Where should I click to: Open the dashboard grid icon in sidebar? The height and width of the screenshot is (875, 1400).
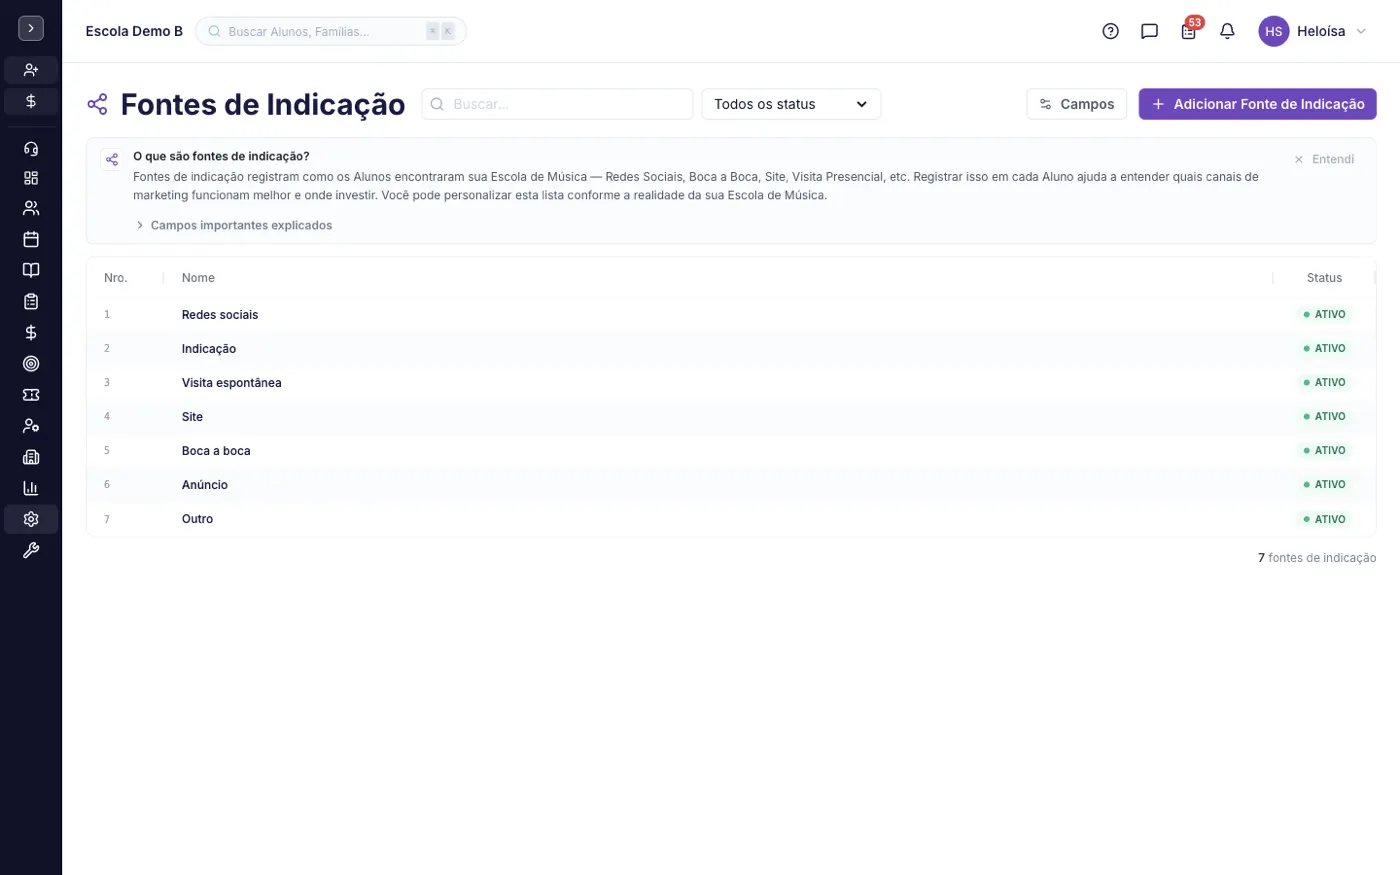pyautogui.click(x=31, y=178)
